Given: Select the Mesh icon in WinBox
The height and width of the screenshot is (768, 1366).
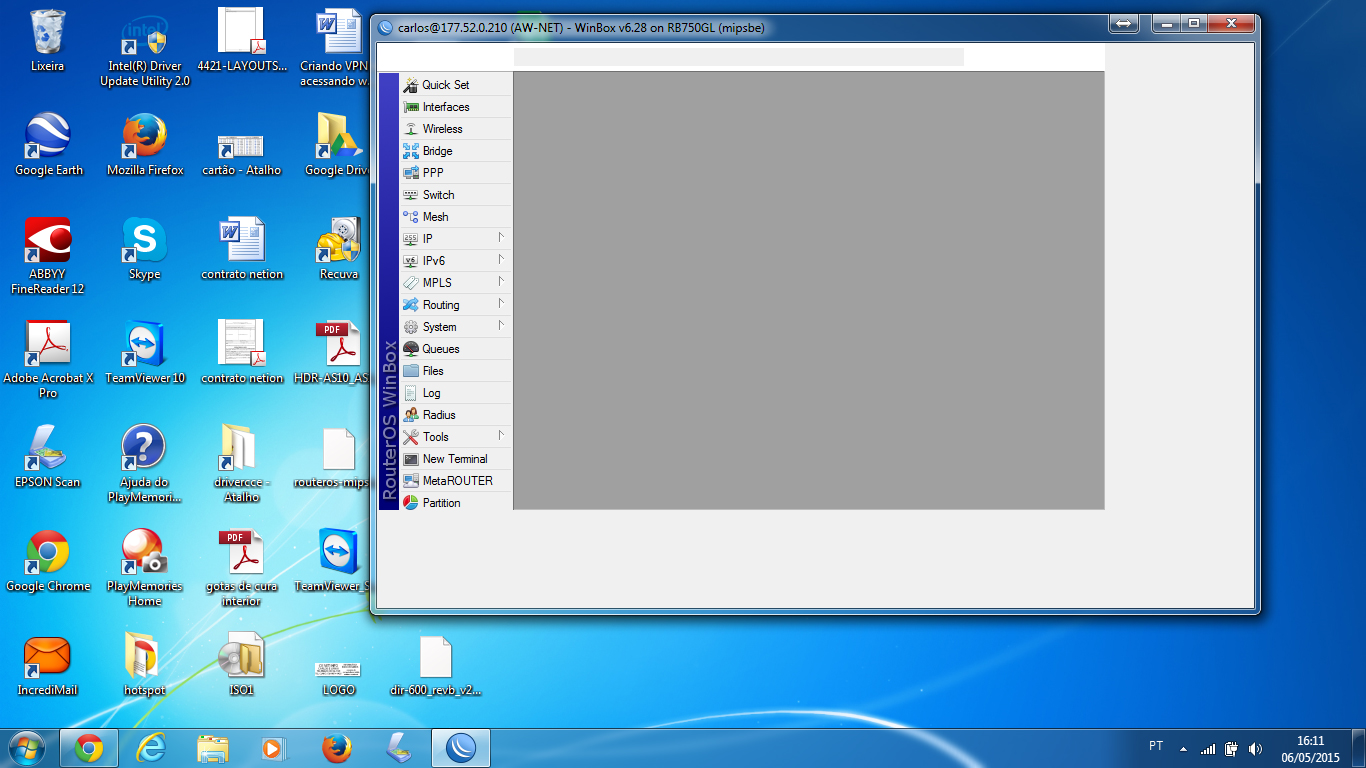Looking at the screenshot, I should pos(411,217).
